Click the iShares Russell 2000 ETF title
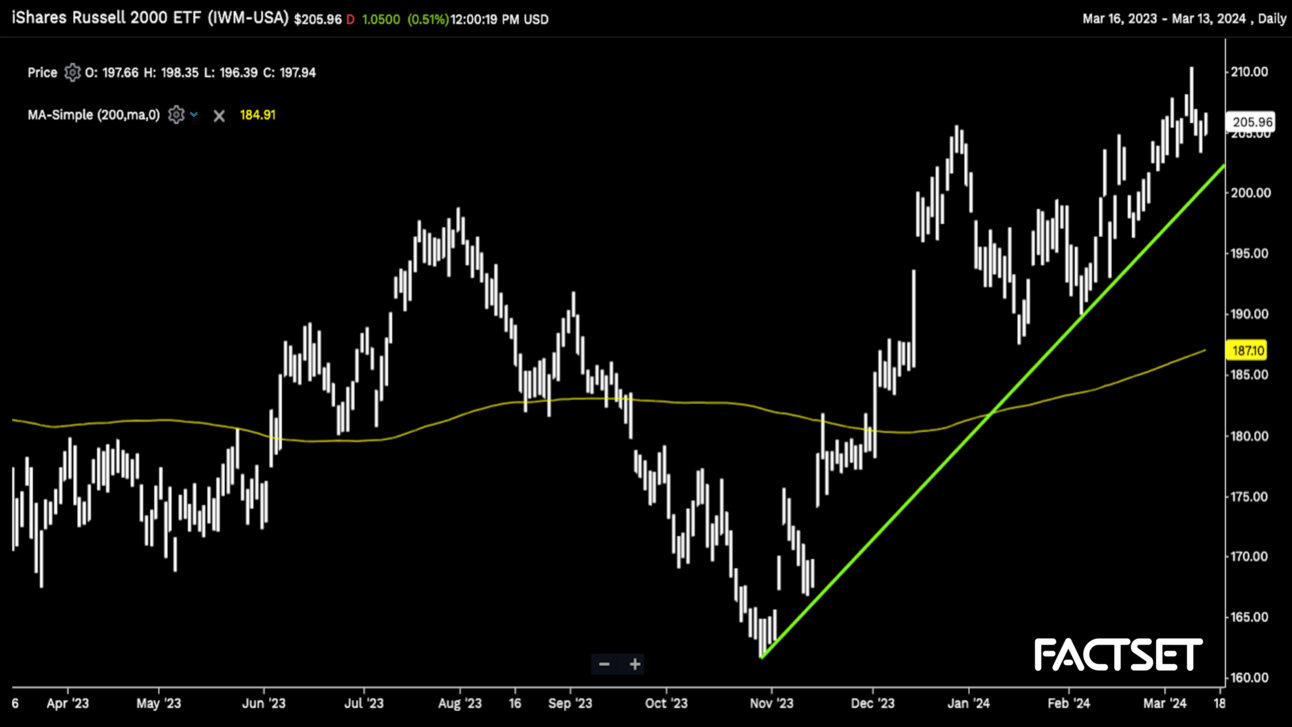 click(150, 18)
